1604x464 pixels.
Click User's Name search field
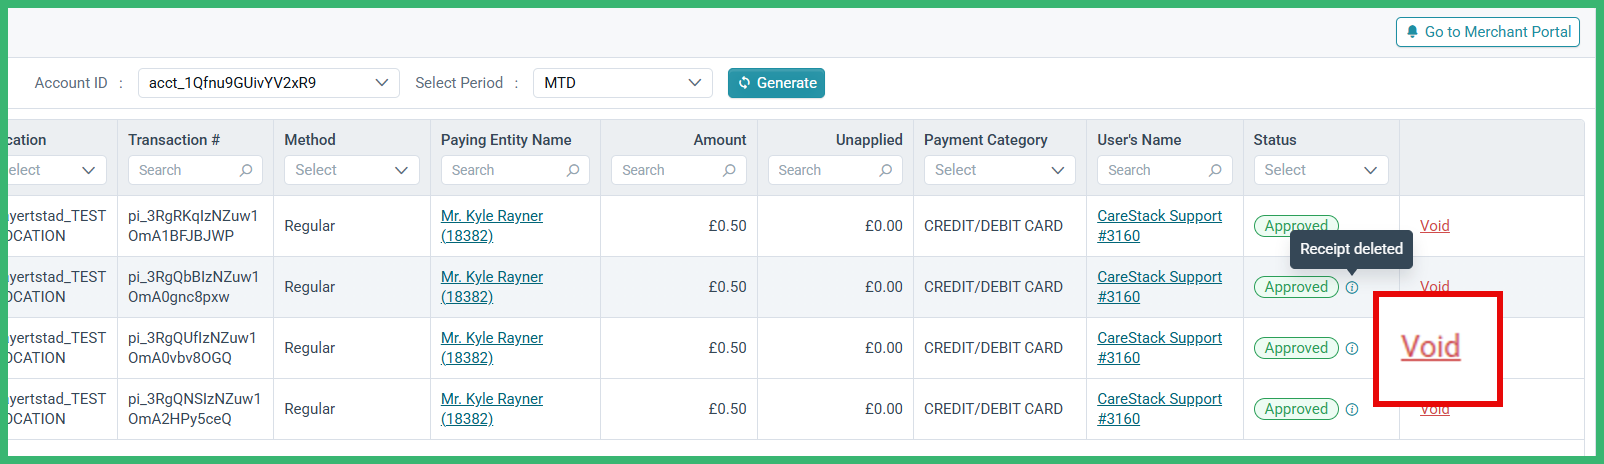(x=1165, y=170)
